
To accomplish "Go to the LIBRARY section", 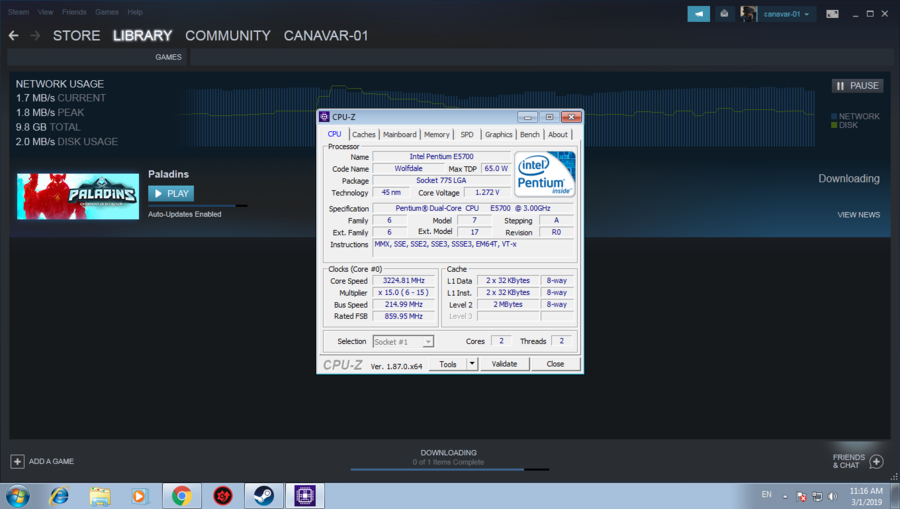I will (x=142, y=36).
